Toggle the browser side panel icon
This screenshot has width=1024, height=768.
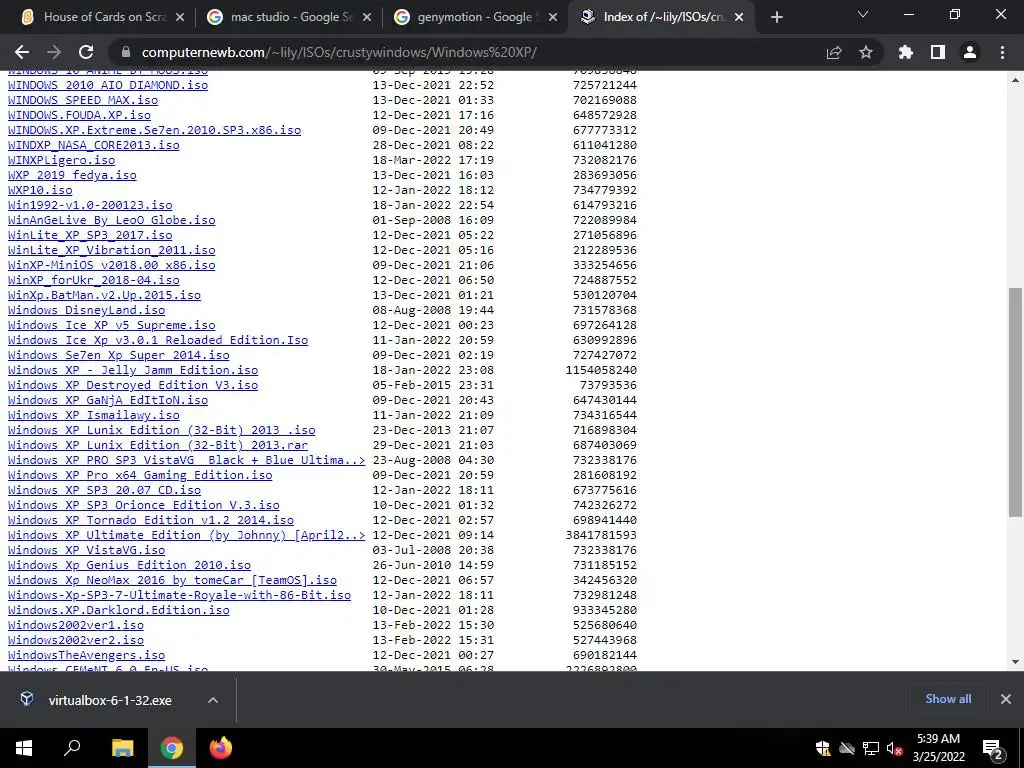(938, 52)
